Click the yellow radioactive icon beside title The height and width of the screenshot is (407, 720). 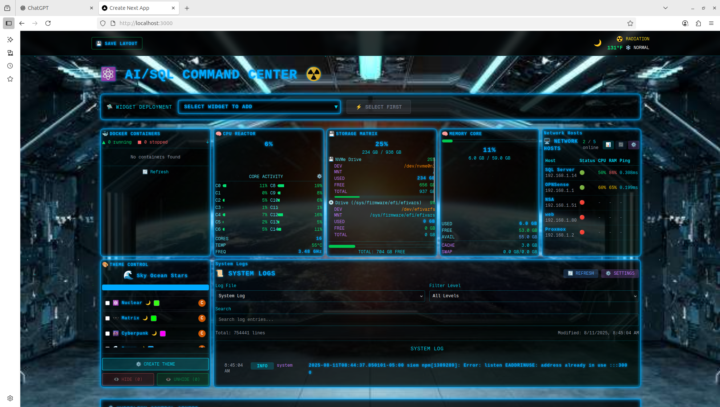(314, 74)
